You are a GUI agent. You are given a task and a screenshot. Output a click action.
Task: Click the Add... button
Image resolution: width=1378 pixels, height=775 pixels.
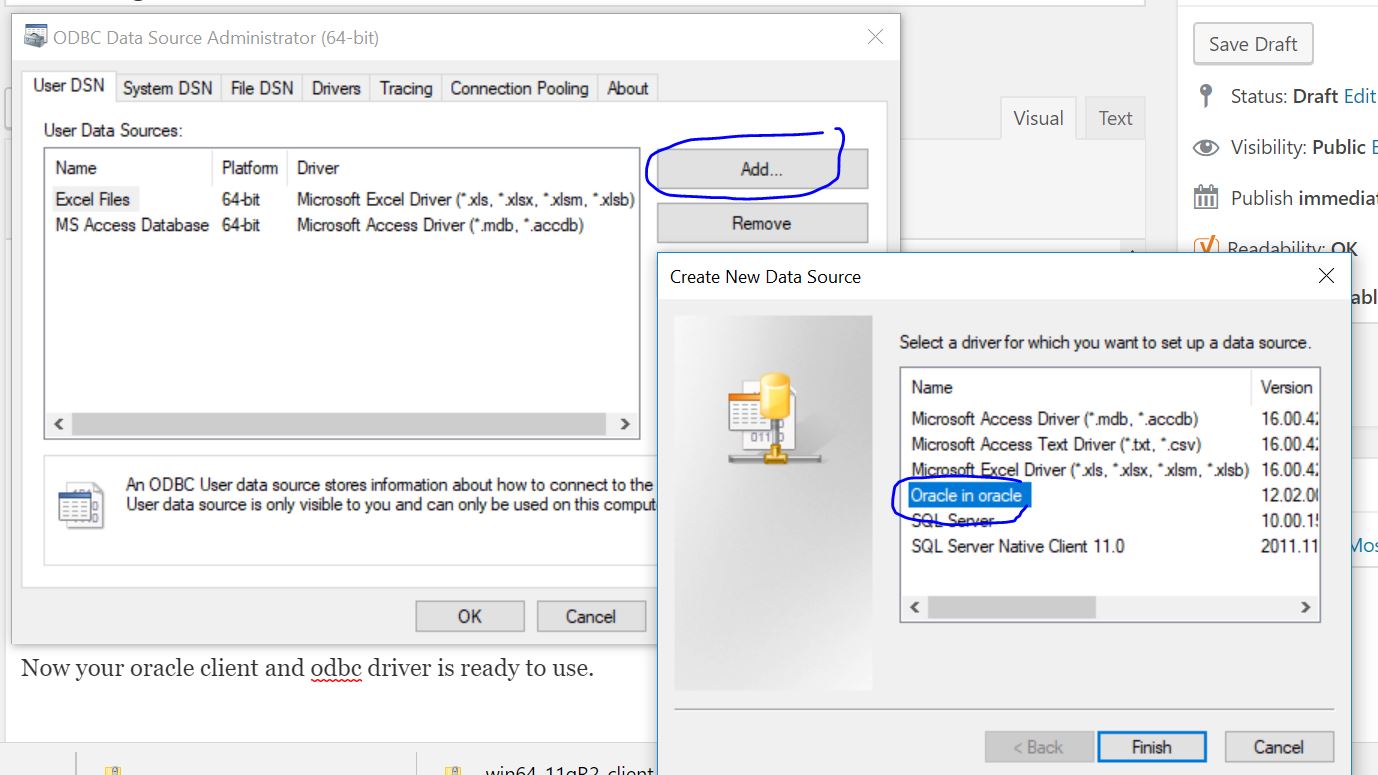pos(762,169)
